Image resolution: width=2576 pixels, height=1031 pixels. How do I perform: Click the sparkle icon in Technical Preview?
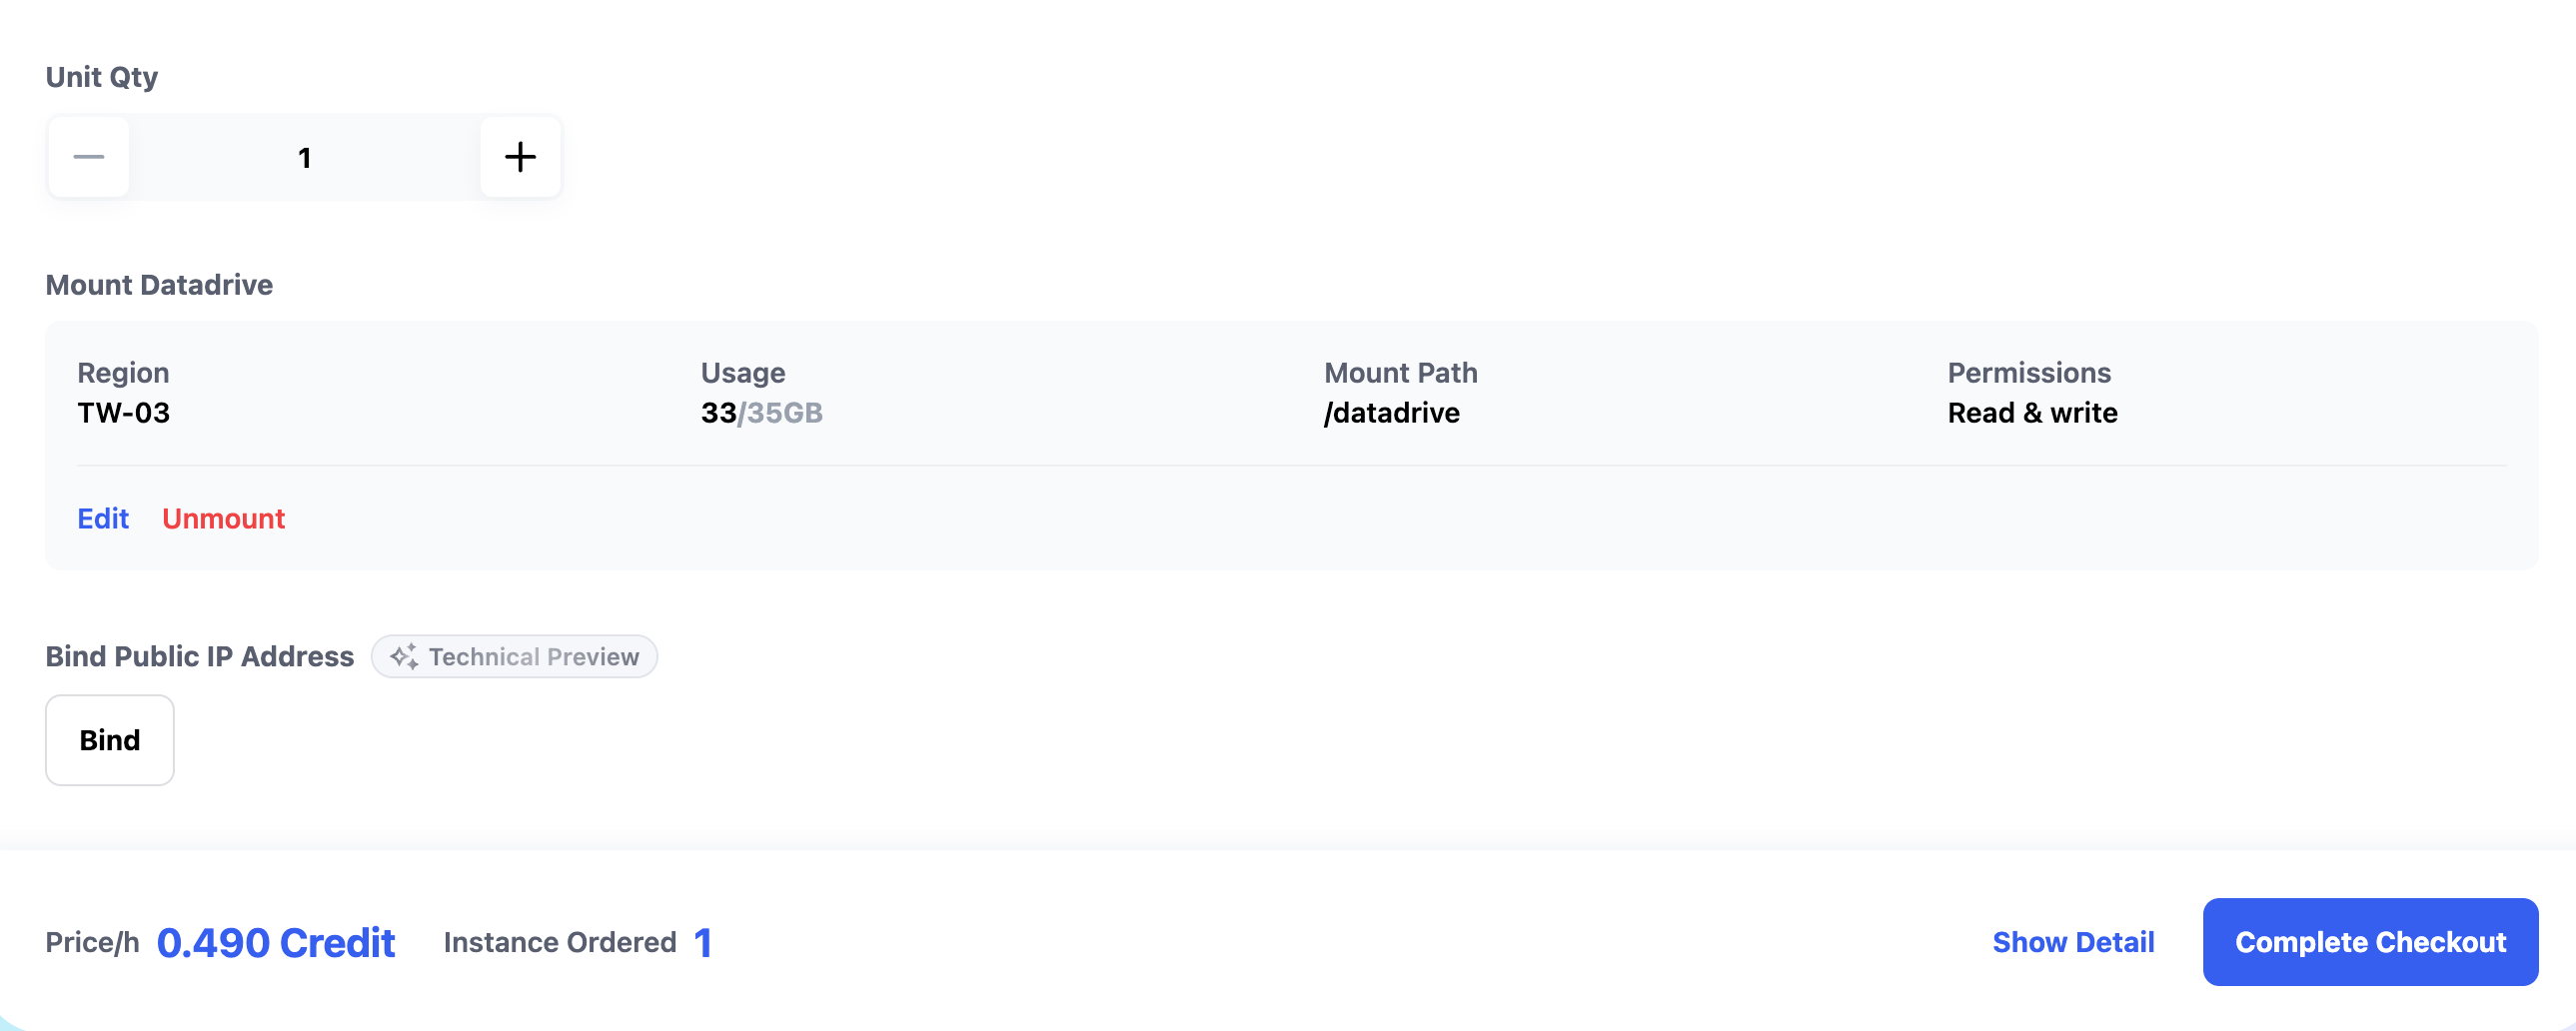(x=404, y=656)
